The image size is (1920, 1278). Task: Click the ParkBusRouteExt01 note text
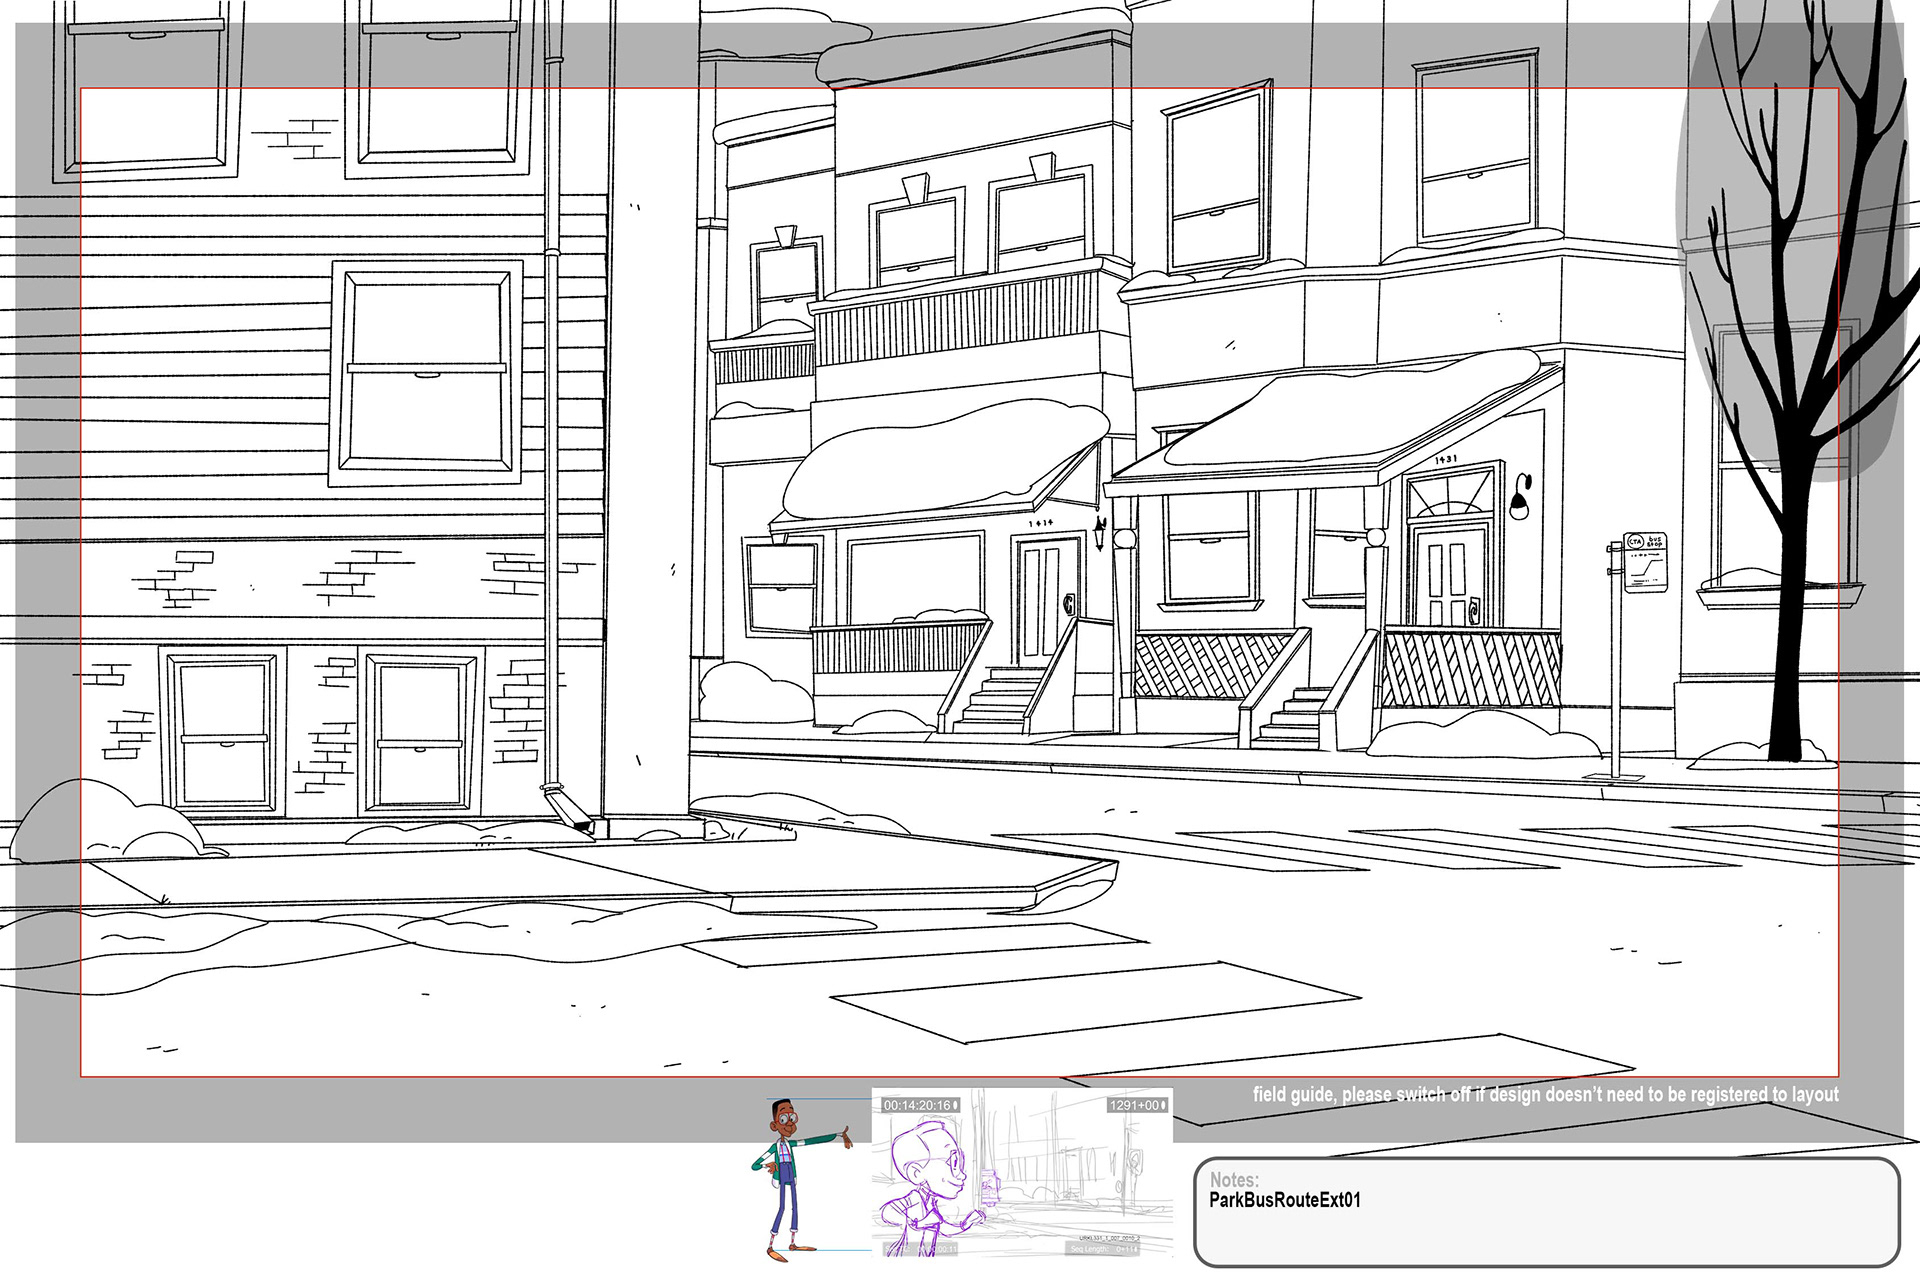(1284, 1200)
